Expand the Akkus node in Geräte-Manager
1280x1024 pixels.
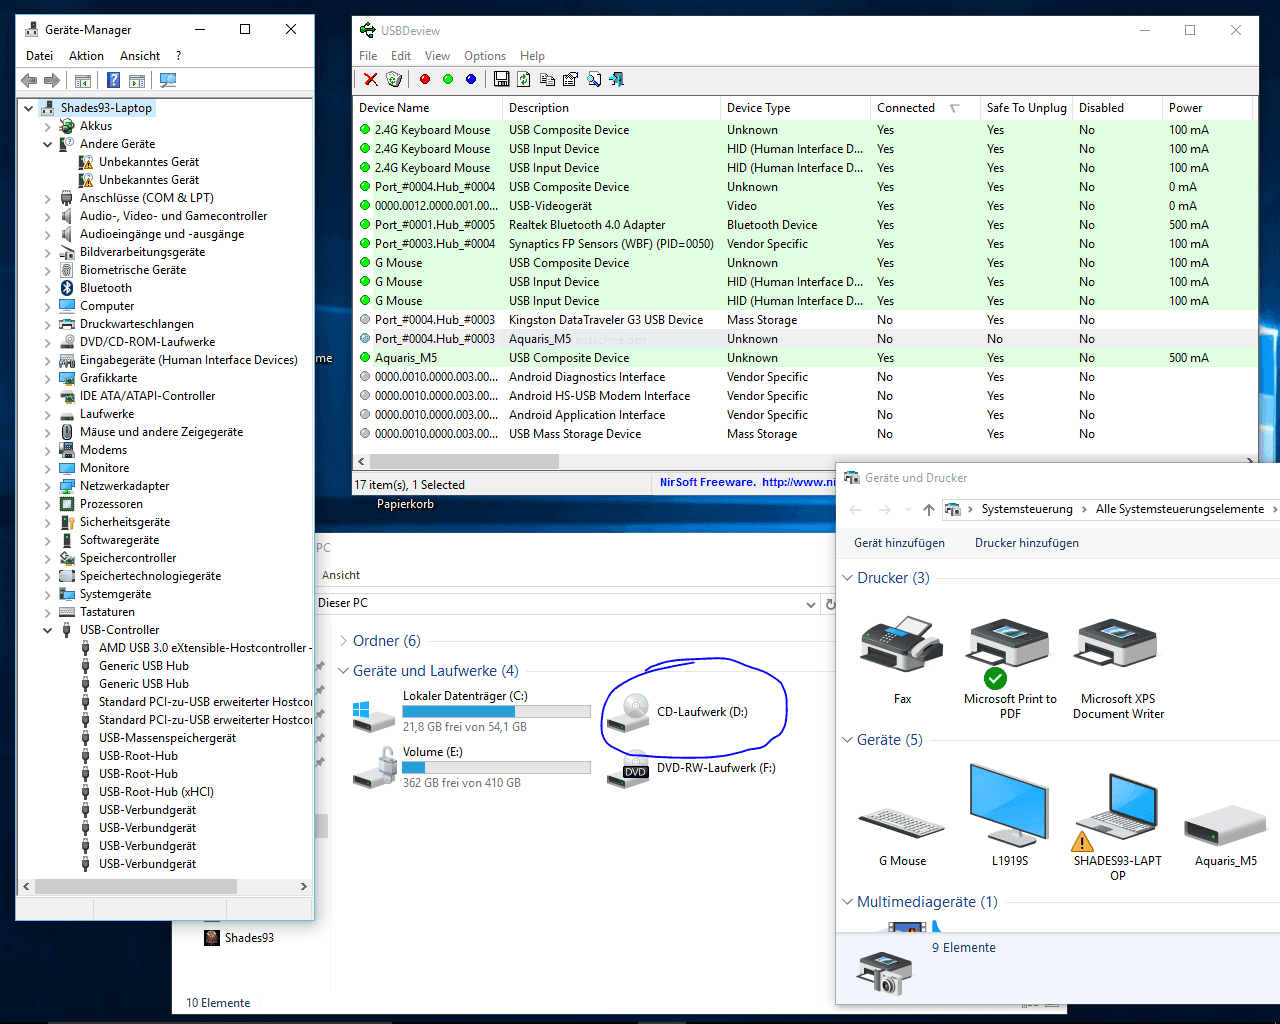(x=47, y=126)
